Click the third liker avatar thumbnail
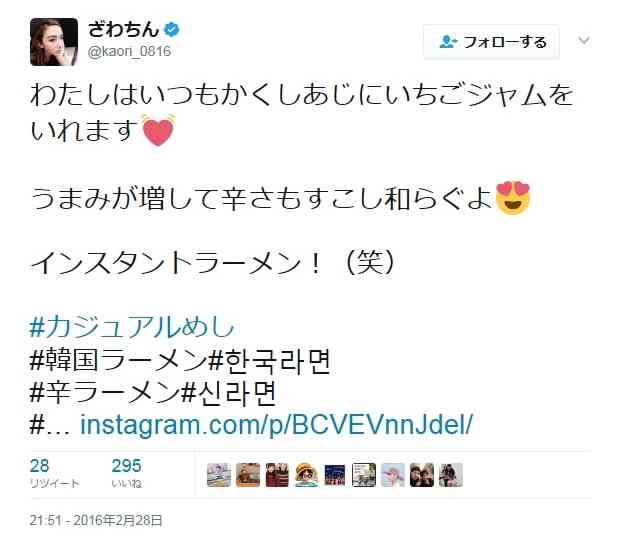The image size is (623, 534). click(277, 475)
